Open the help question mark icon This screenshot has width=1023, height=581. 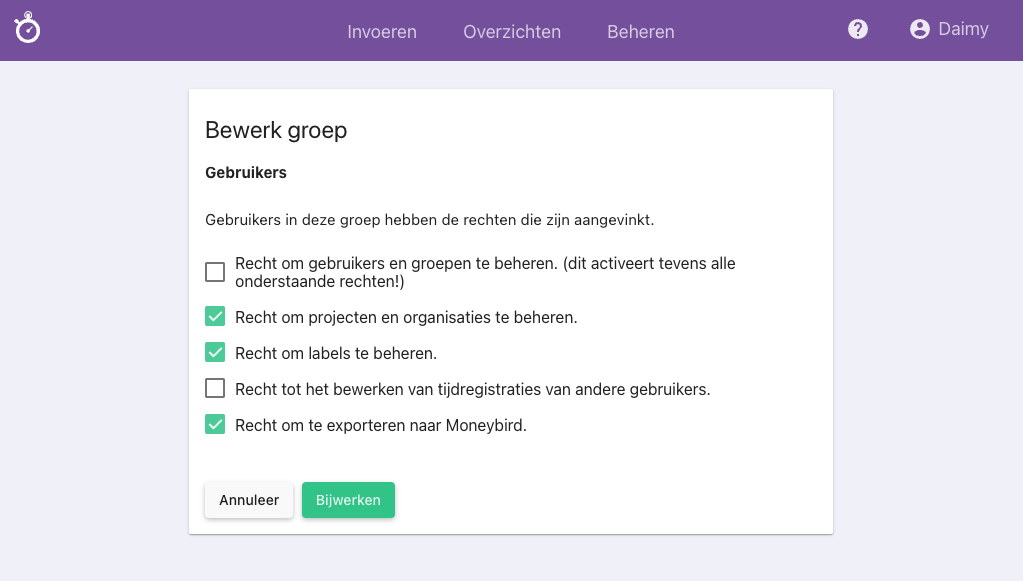(857, 29)
